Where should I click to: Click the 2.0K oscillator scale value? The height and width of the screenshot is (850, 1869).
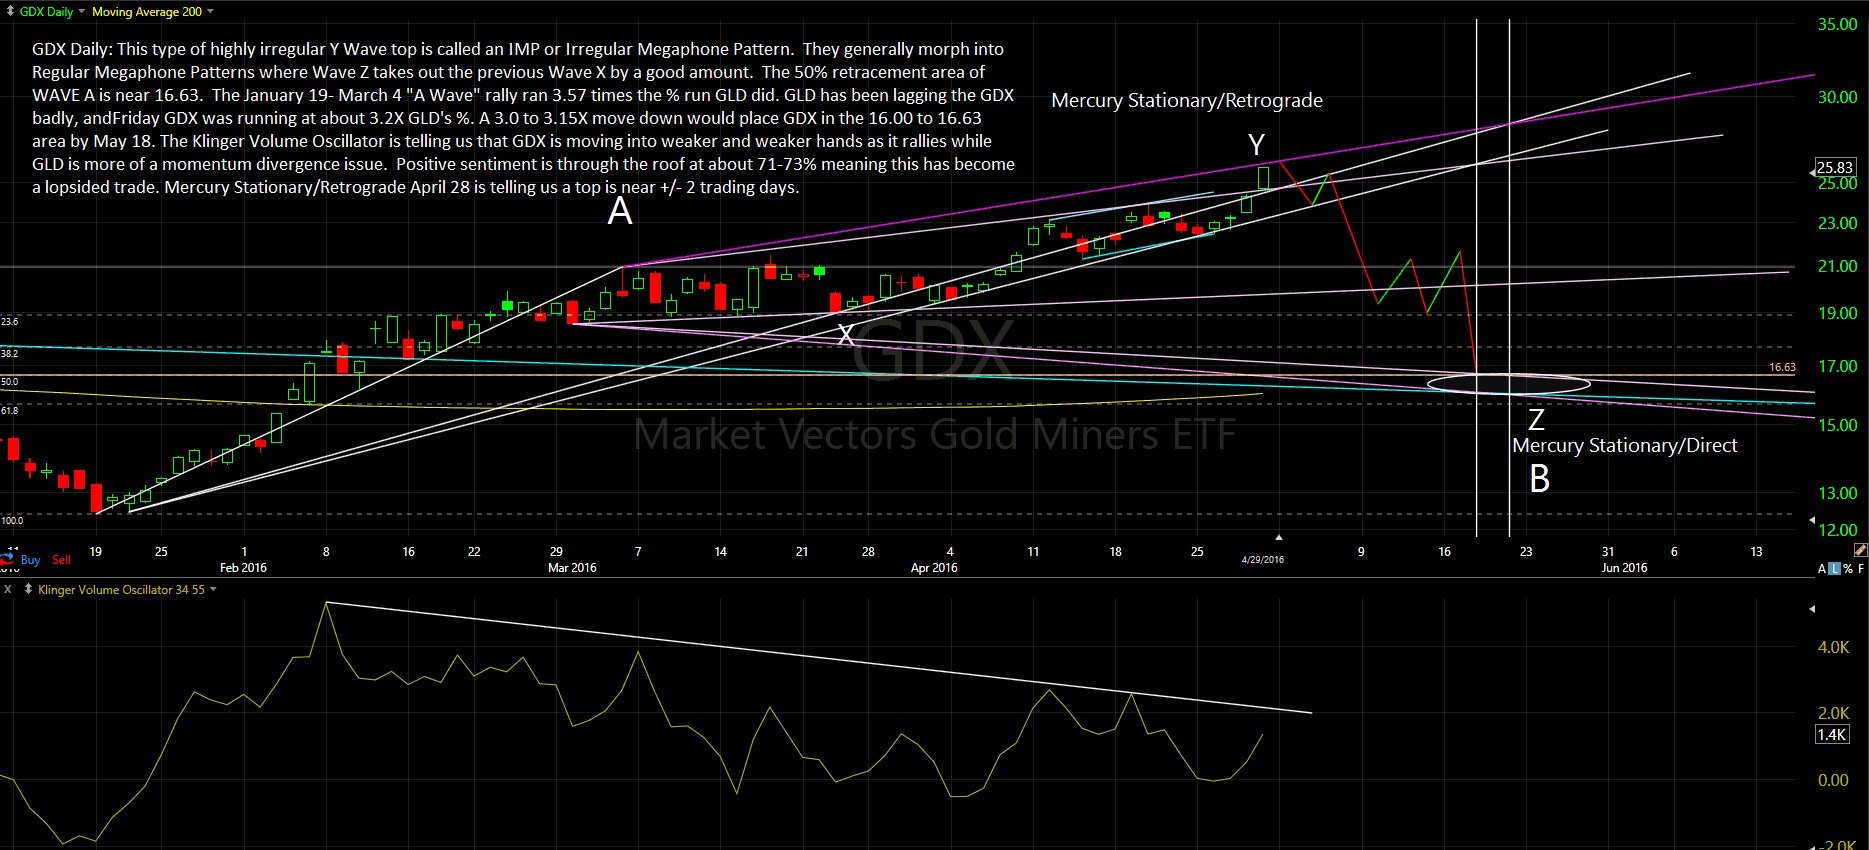pyautogui.click(x=1833, y=714)
